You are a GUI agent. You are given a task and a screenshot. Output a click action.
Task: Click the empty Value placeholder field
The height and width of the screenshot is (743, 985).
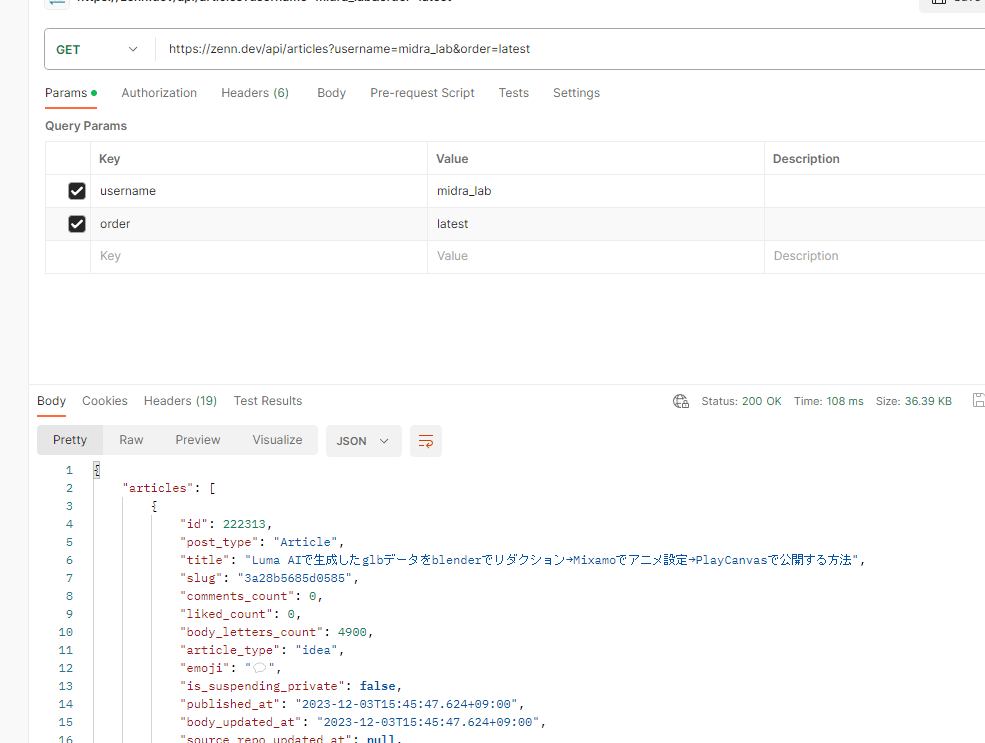(x=596, y=256)
